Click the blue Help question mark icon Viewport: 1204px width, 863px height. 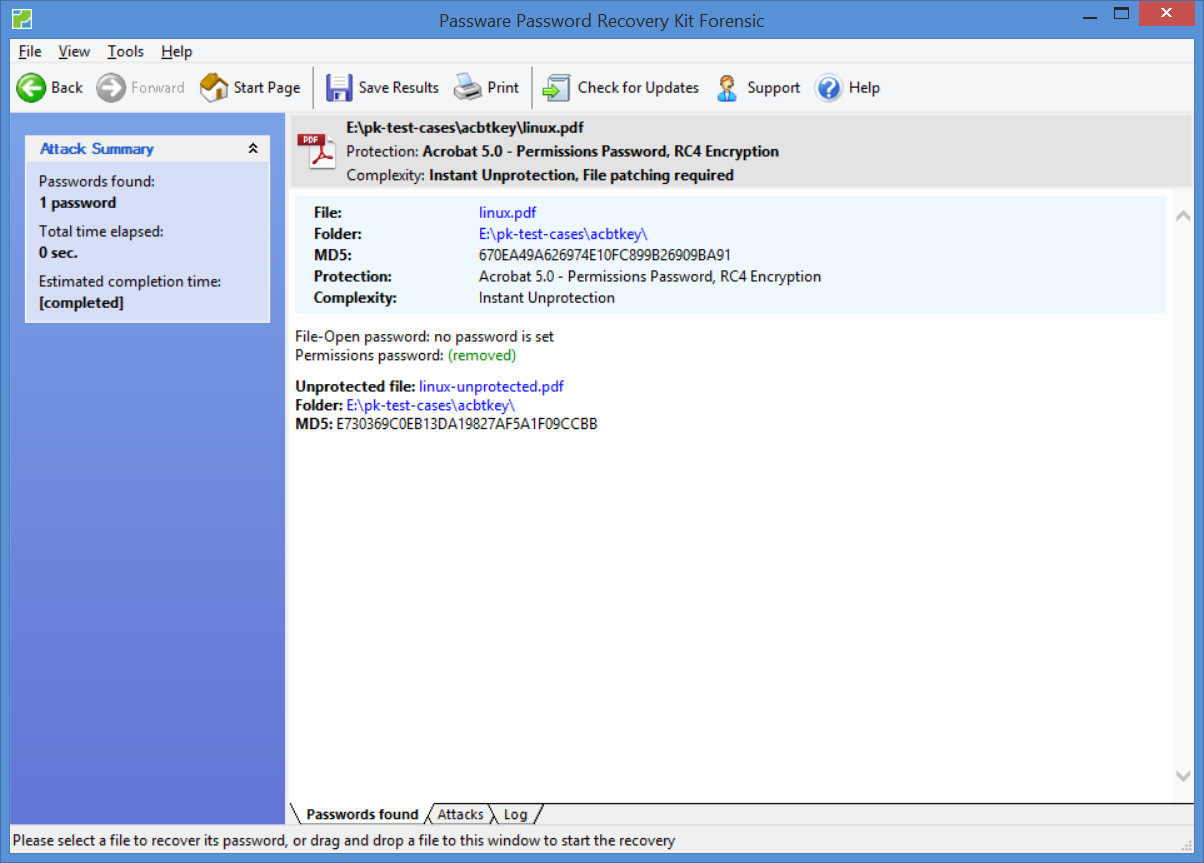(829, 88)
